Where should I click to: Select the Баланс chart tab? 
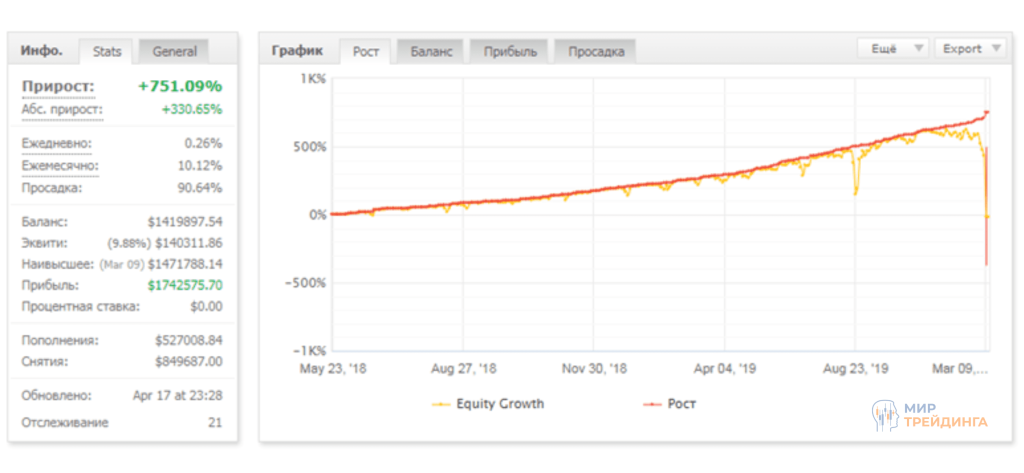click(431, 51)
